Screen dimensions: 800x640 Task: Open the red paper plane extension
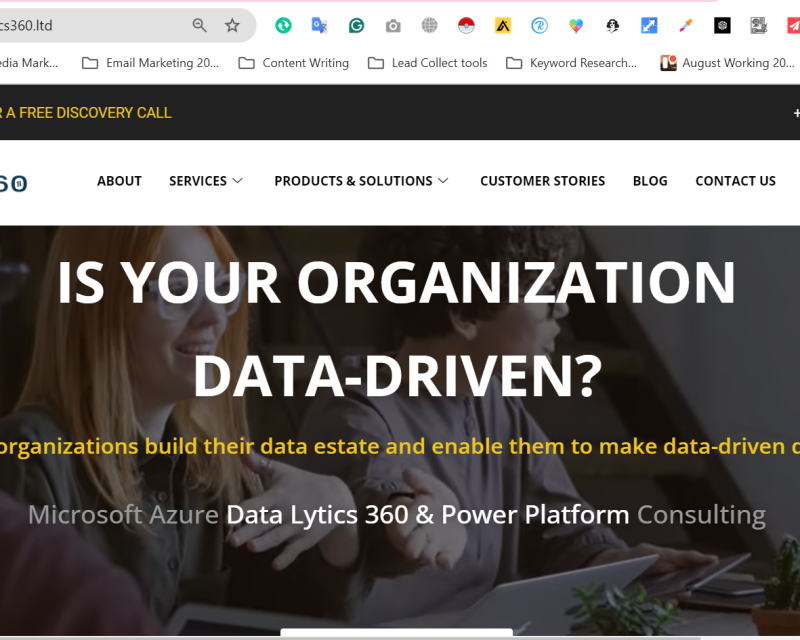tap(793, 25)
